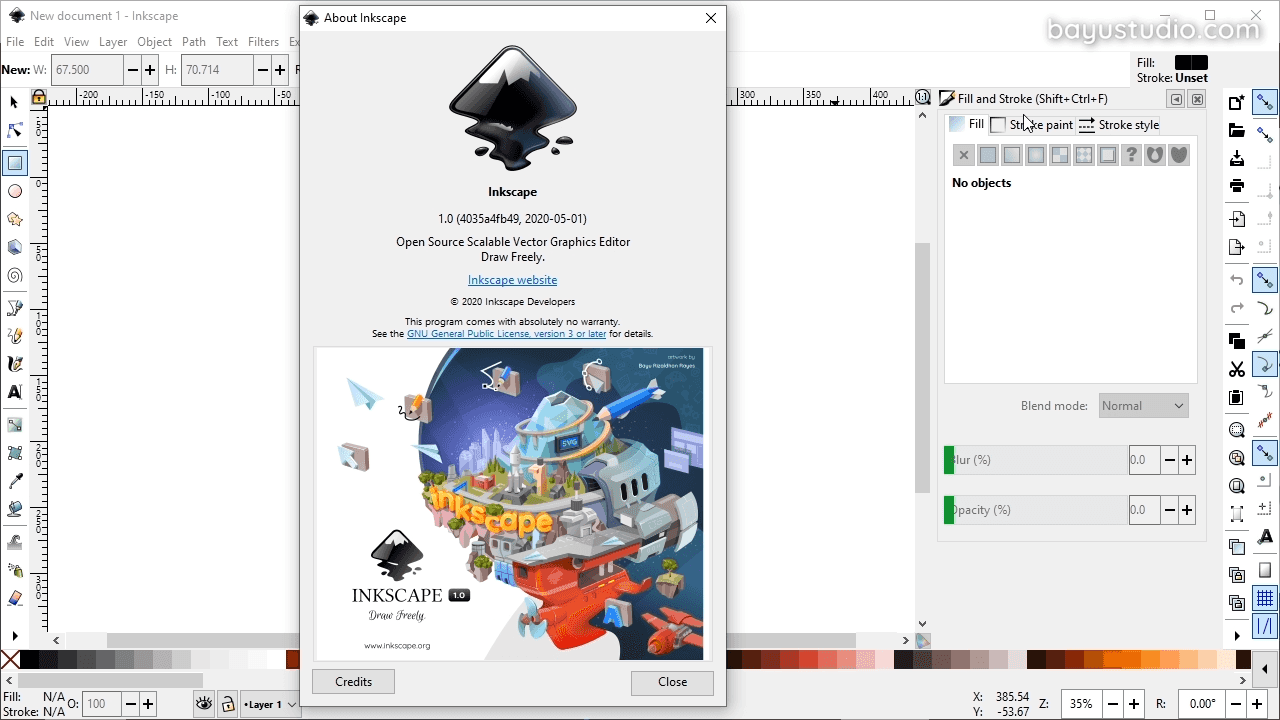Expand more tools arrow in toolbox
Image resolution: width=1280 pixels, height=720 pixels.
[x=14, y=635]
